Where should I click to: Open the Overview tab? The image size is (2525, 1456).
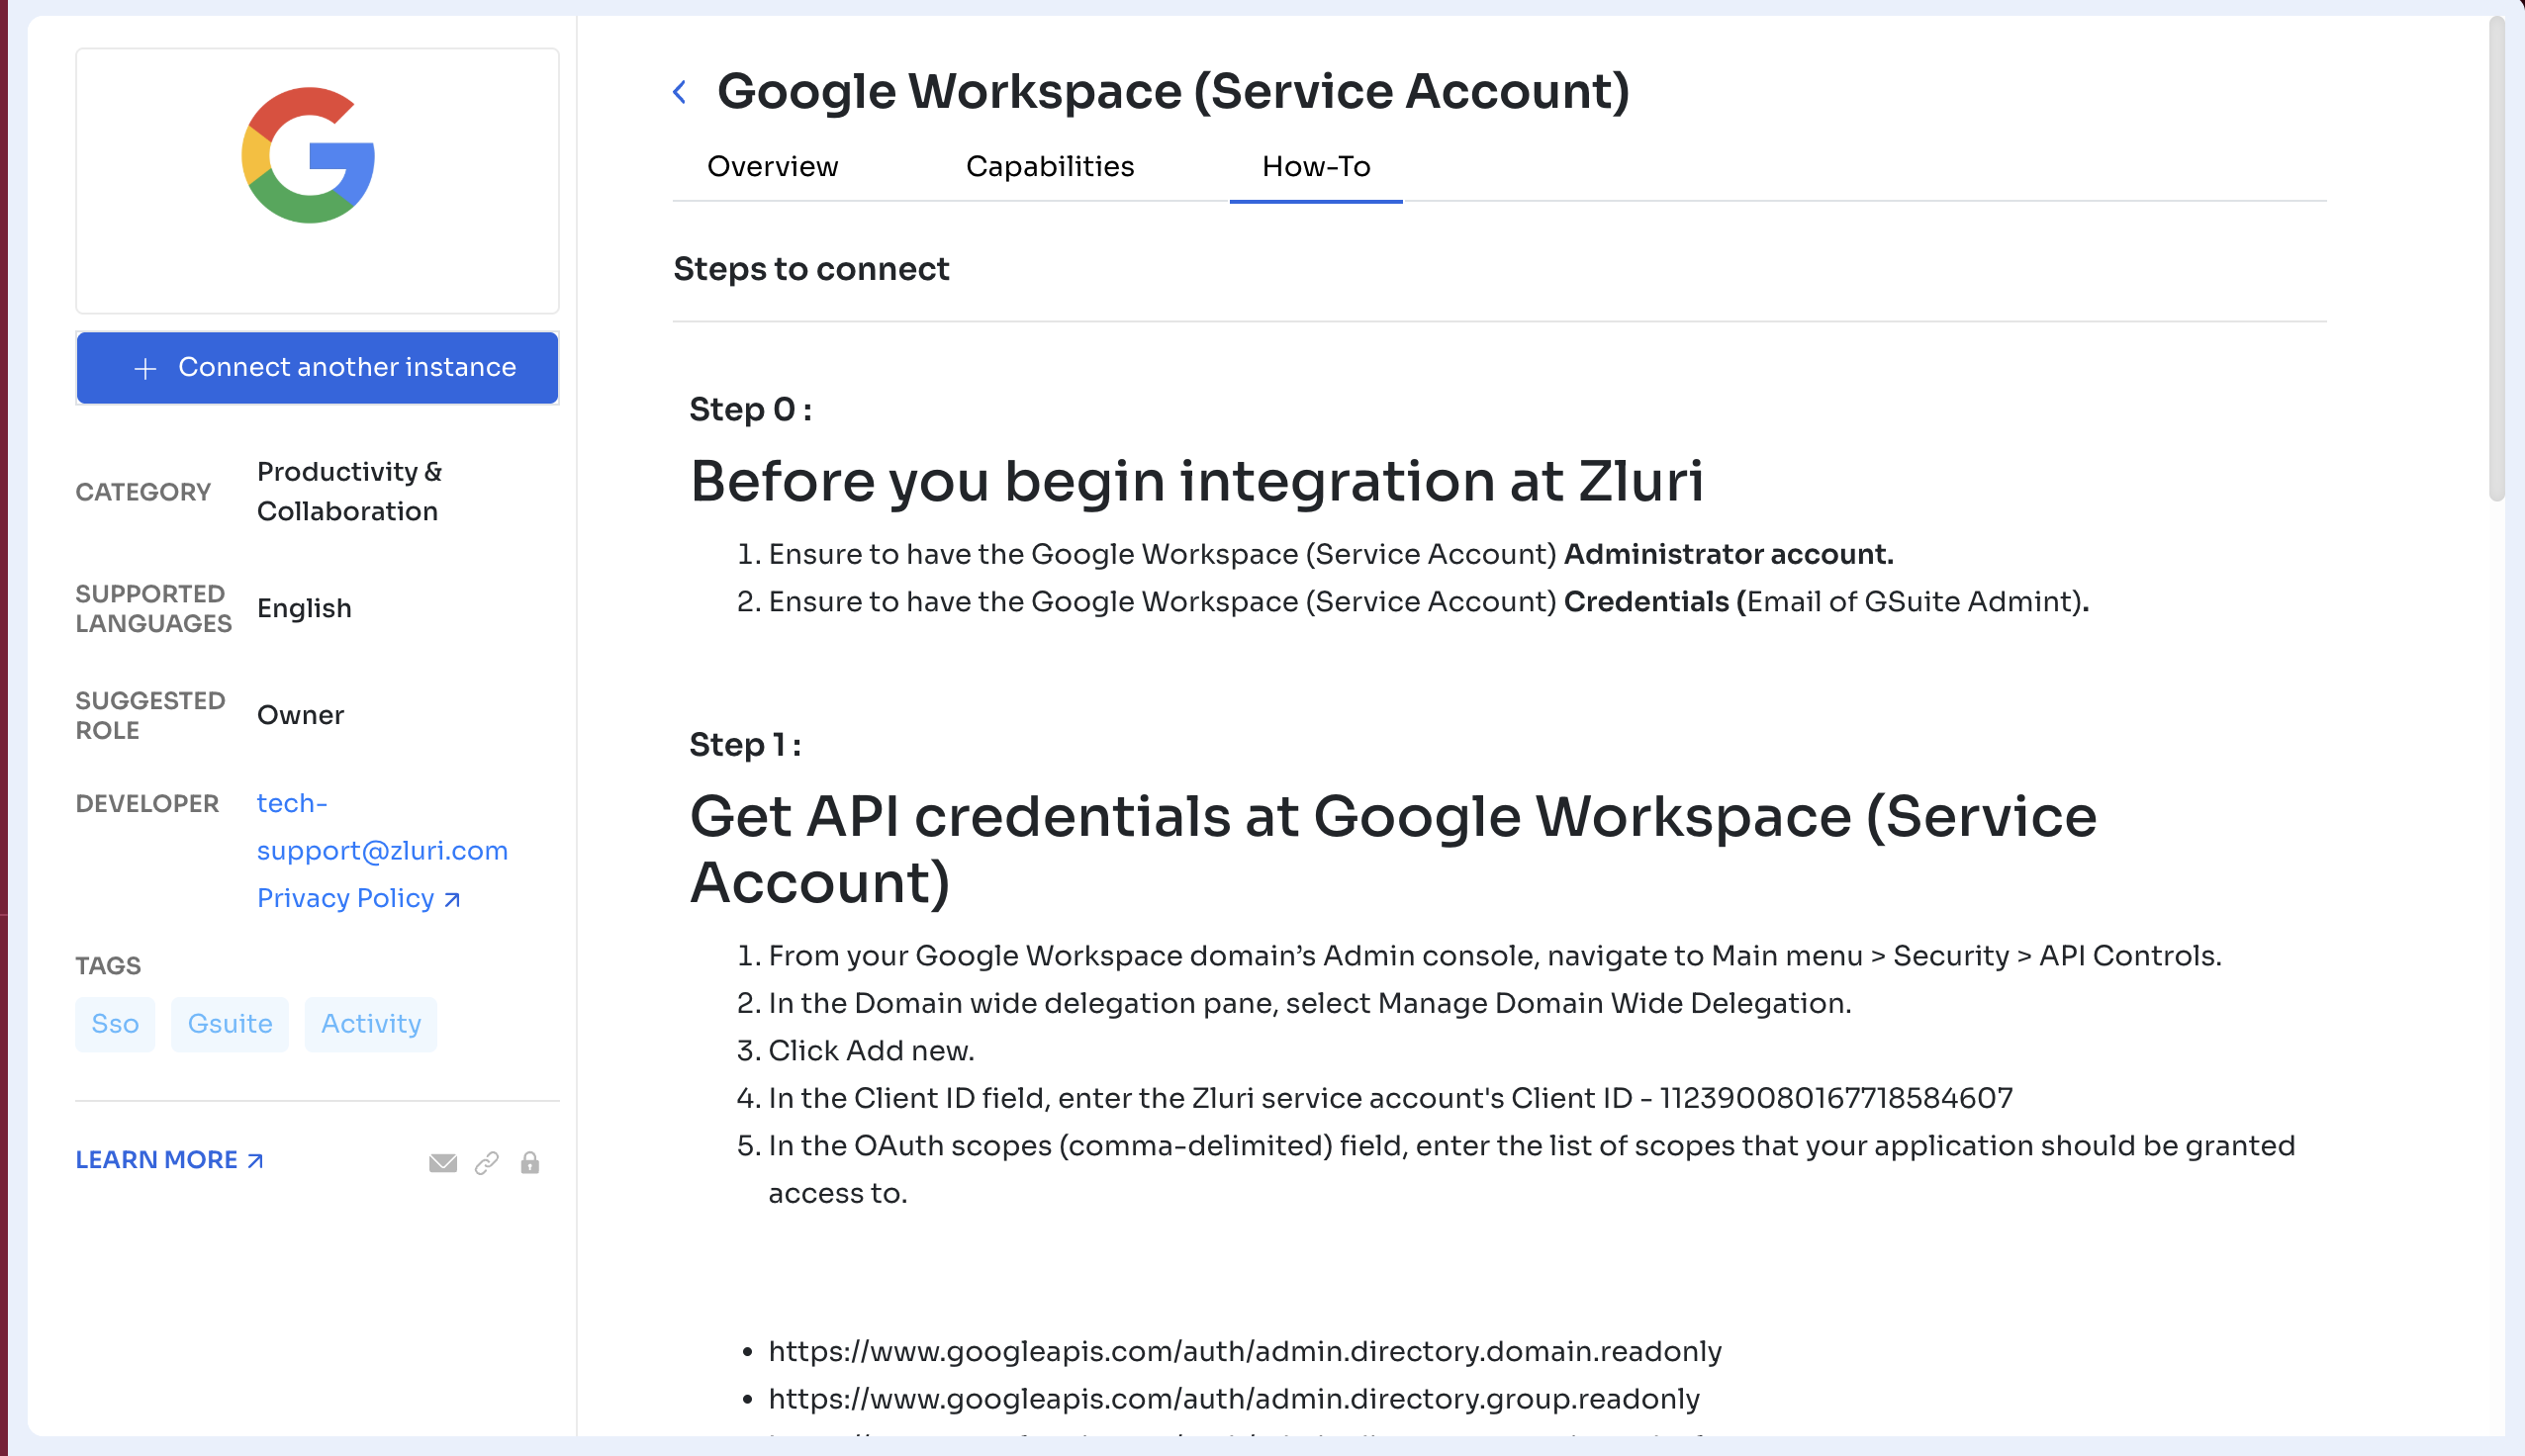pos(772,166)
